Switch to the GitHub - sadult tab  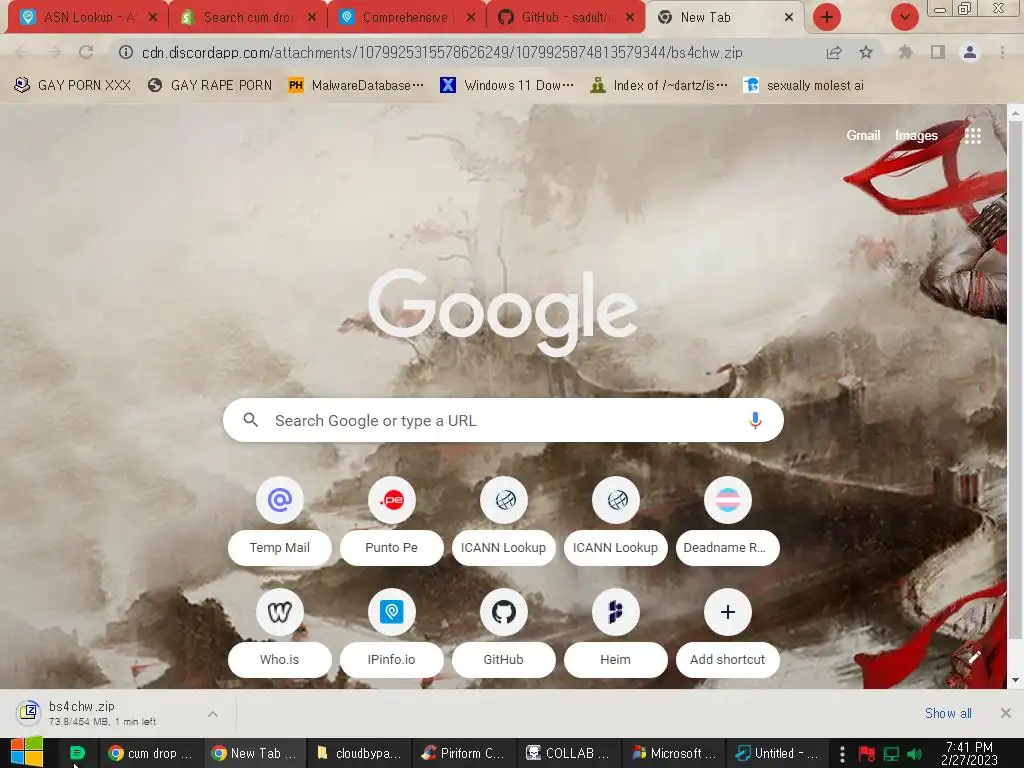(566, 18)
